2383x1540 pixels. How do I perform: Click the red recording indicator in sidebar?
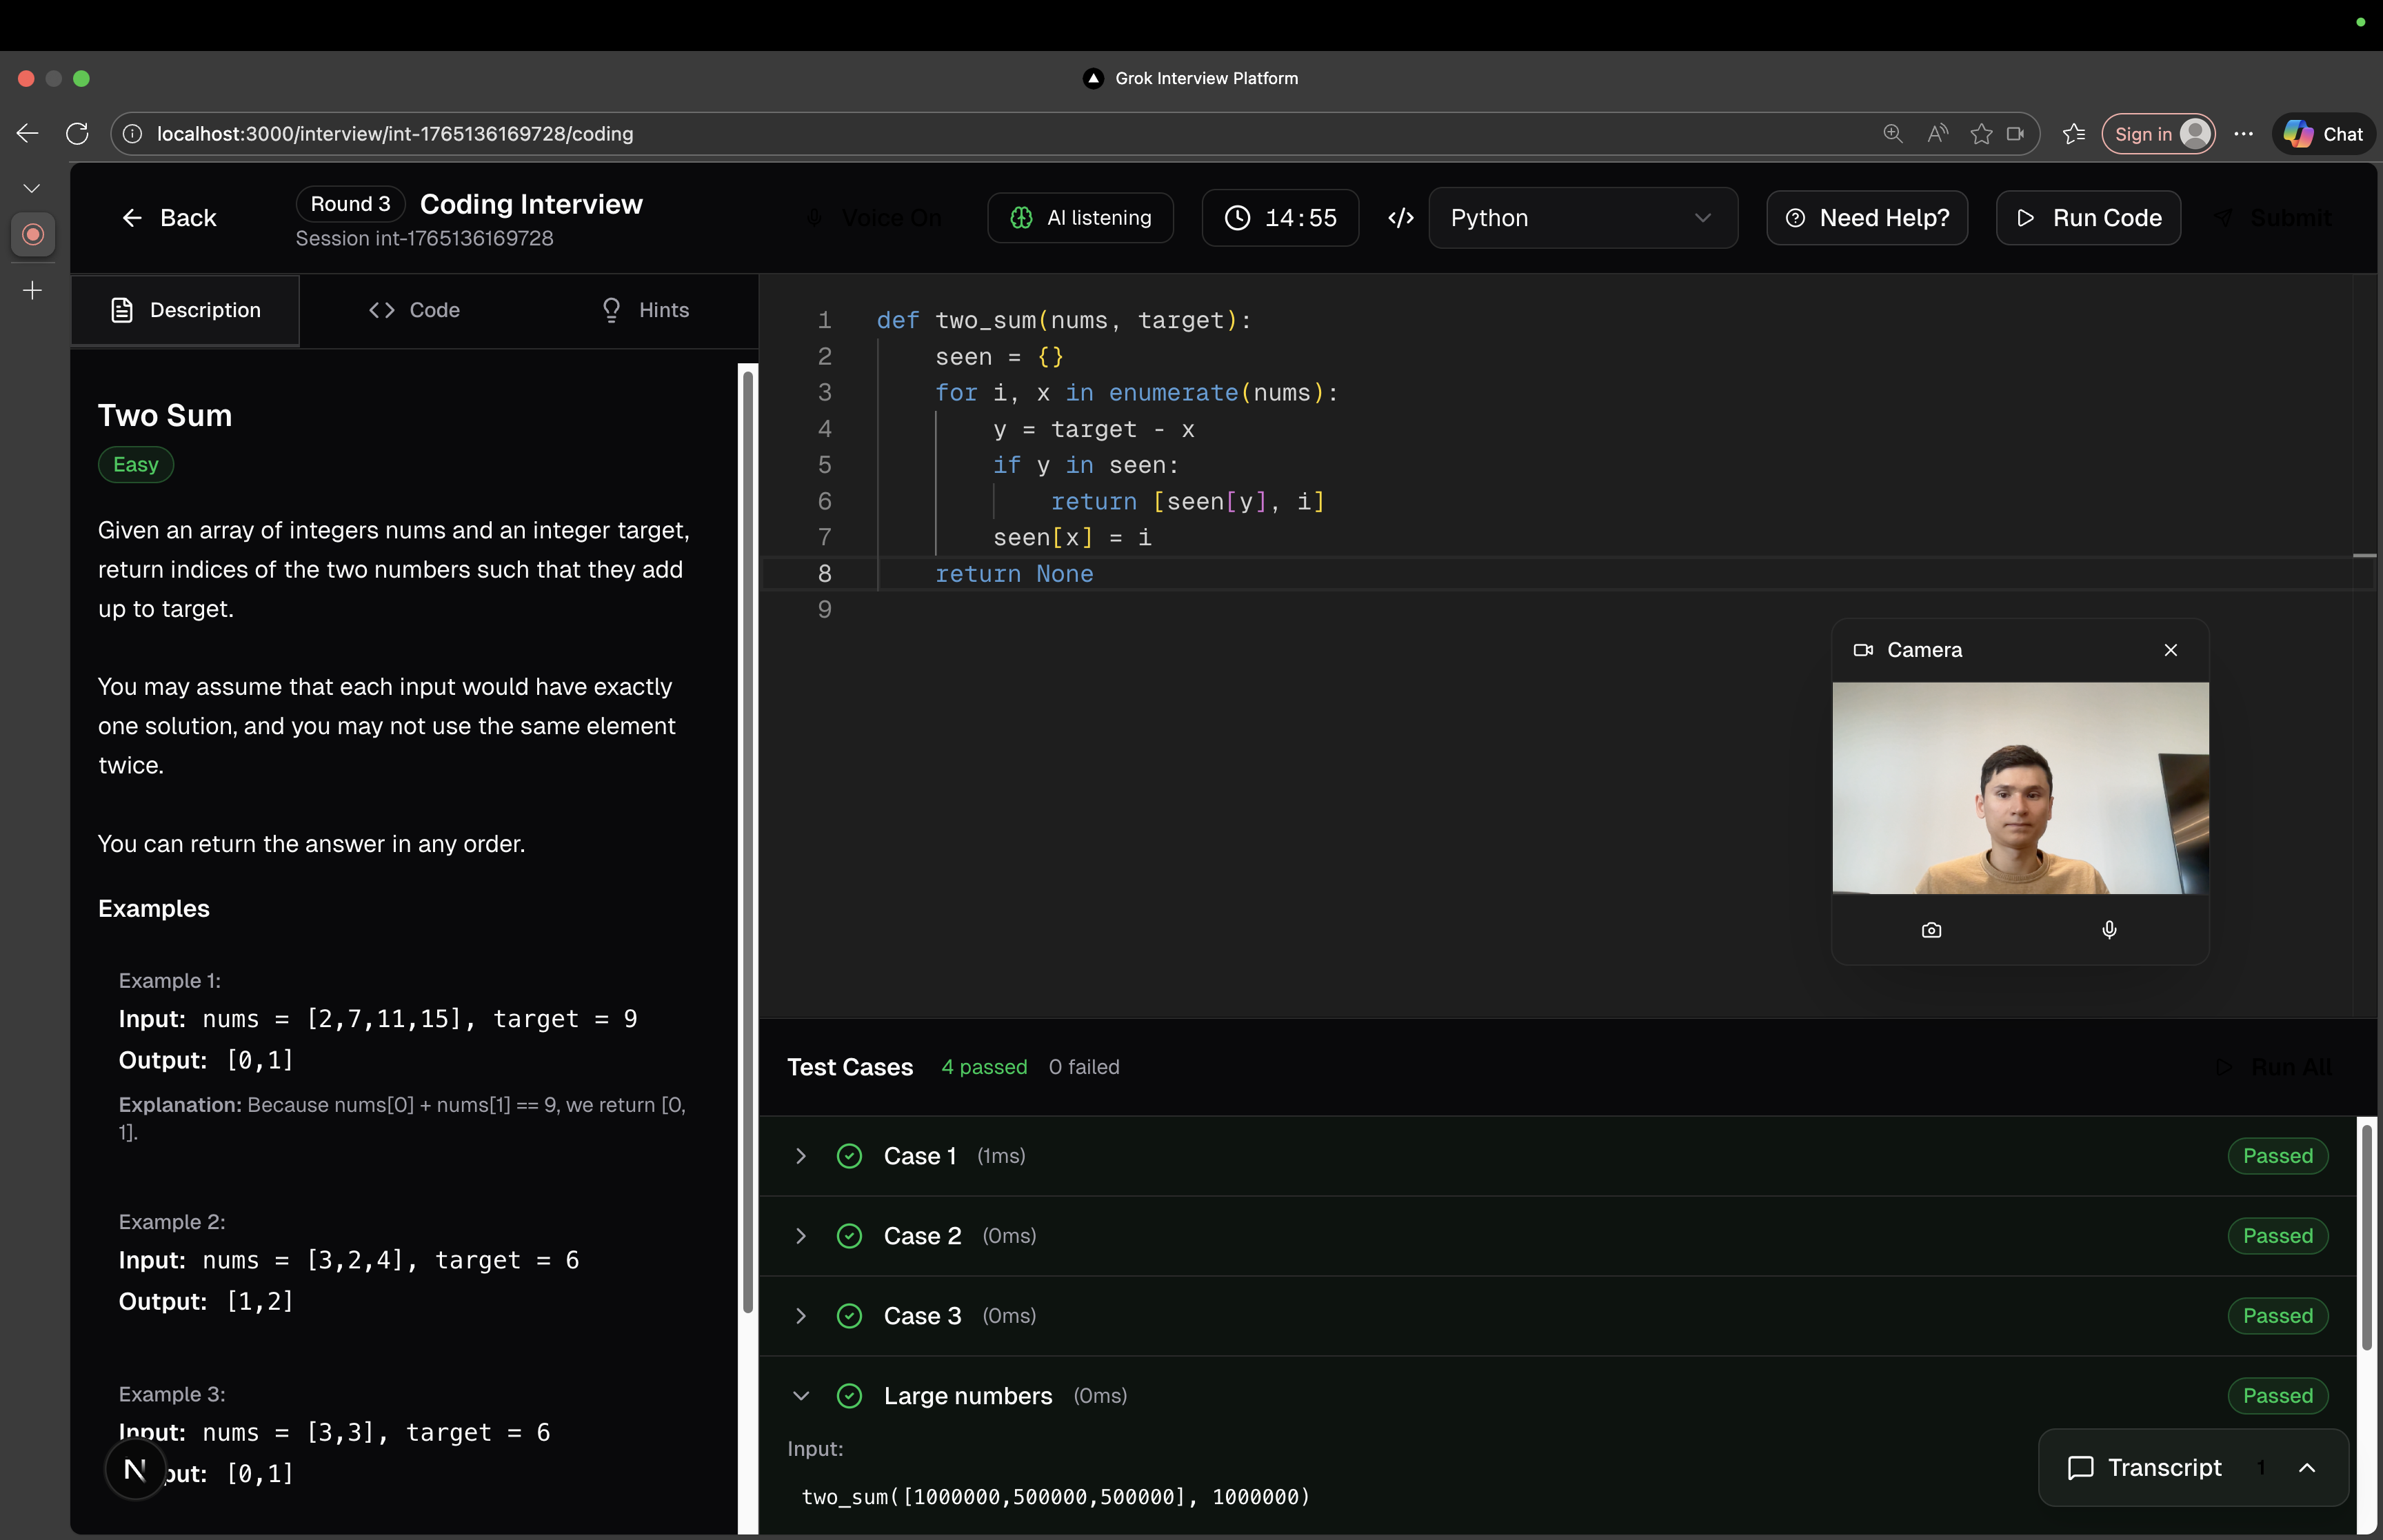[33, 234]
